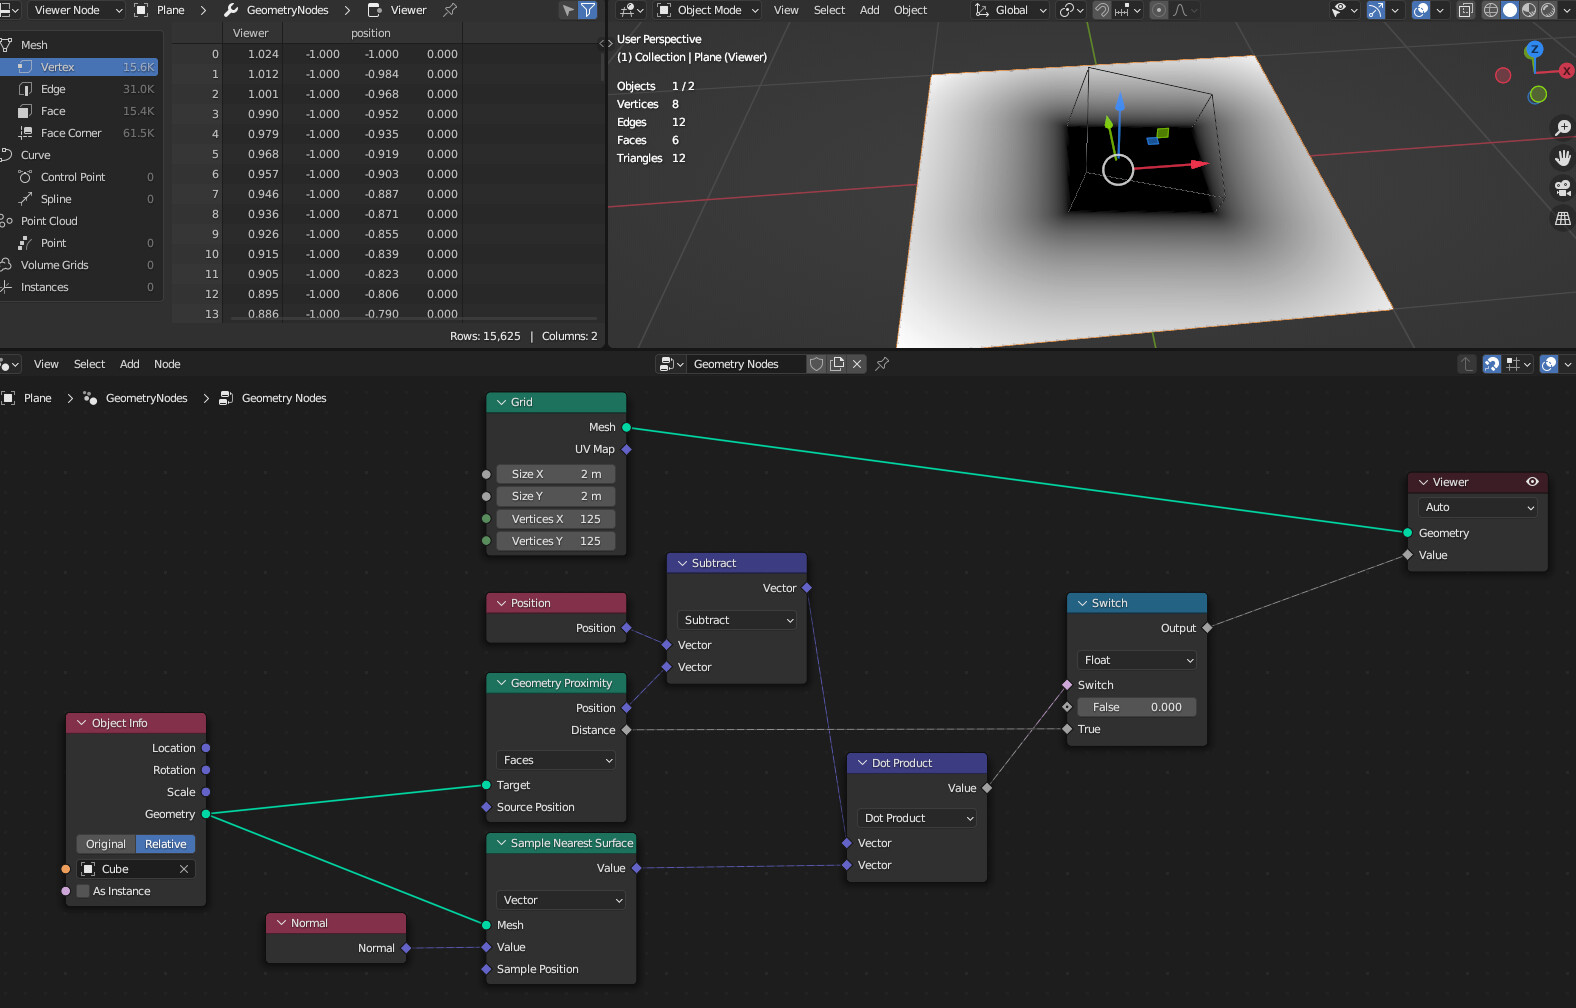
Task: Toggle snapping magnet in viewport header
Action: click(1101, 10)
